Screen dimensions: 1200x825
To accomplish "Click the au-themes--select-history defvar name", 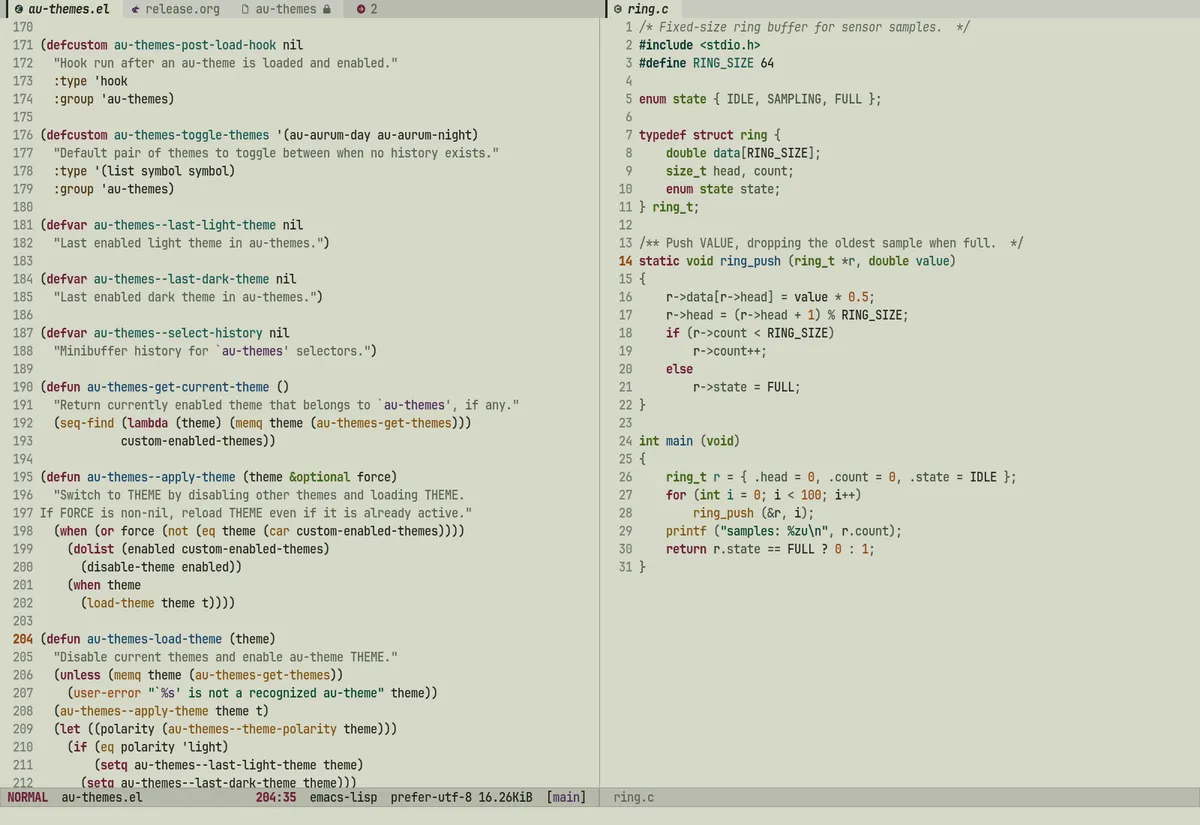I will click(x=178, y=333).
